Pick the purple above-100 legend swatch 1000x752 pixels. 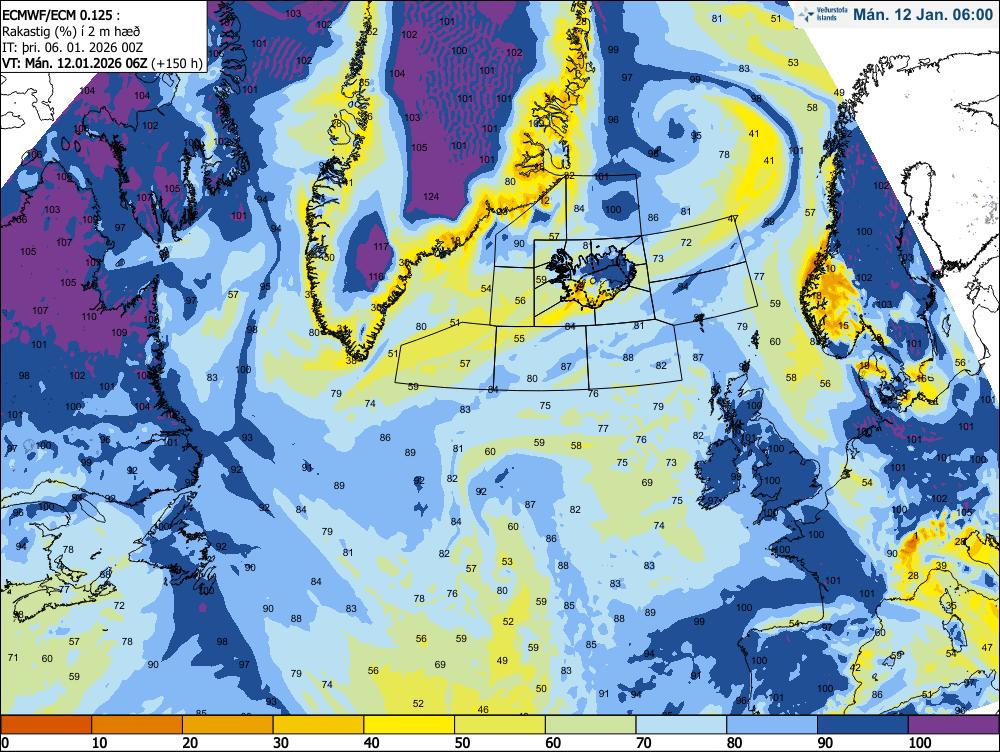[953, 725]
